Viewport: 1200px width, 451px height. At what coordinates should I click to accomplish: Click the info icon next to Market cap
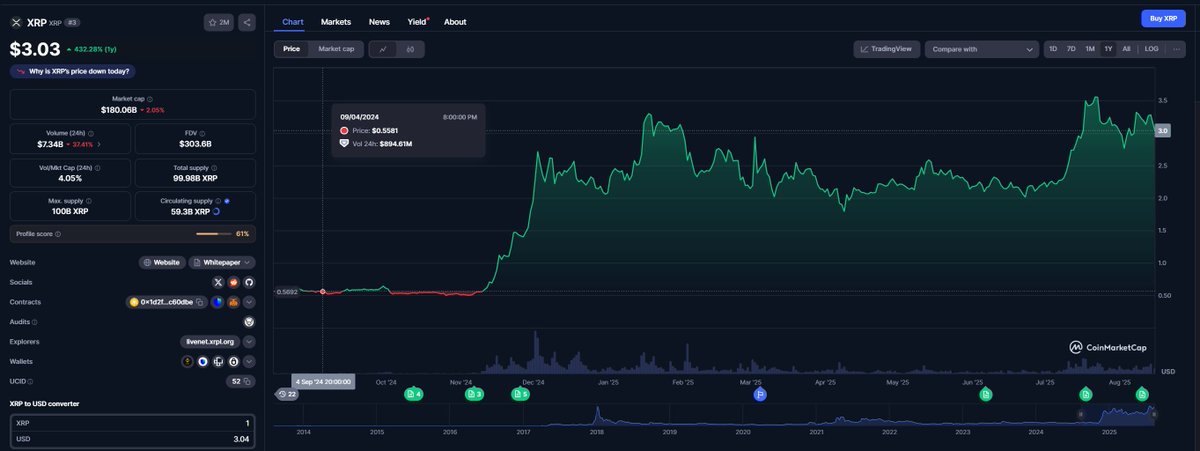click(150, 99)
